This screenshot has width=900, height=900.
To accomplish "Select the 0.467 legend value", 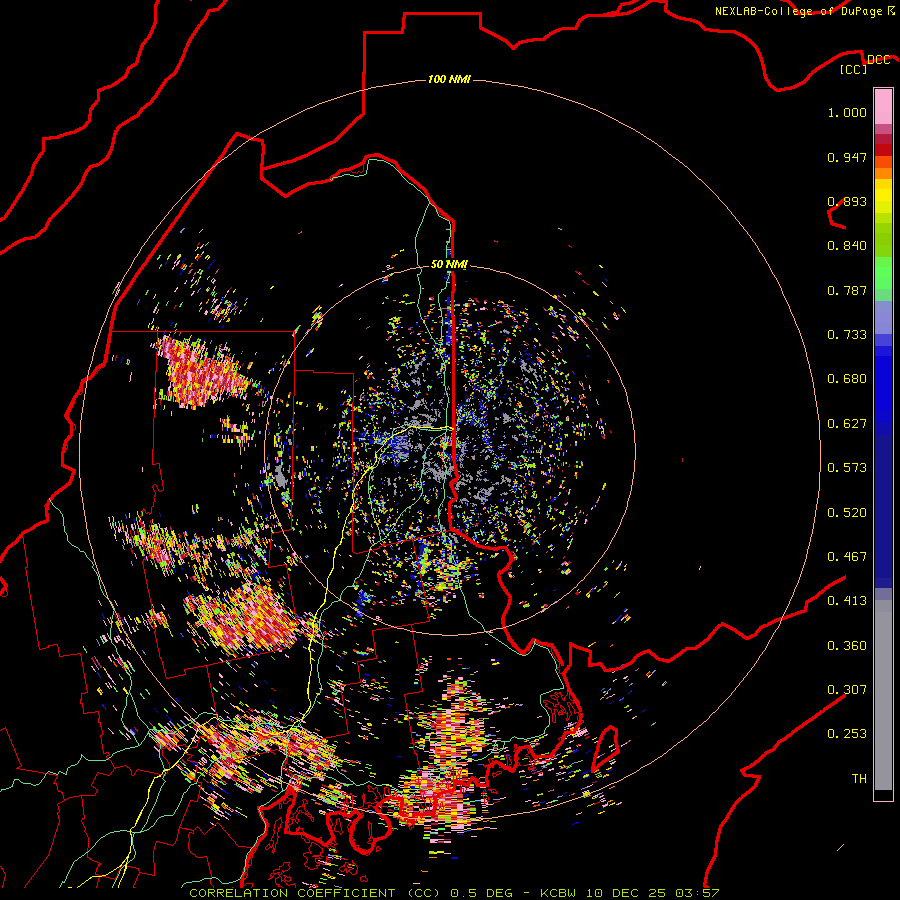I will (x=847, y=557).
